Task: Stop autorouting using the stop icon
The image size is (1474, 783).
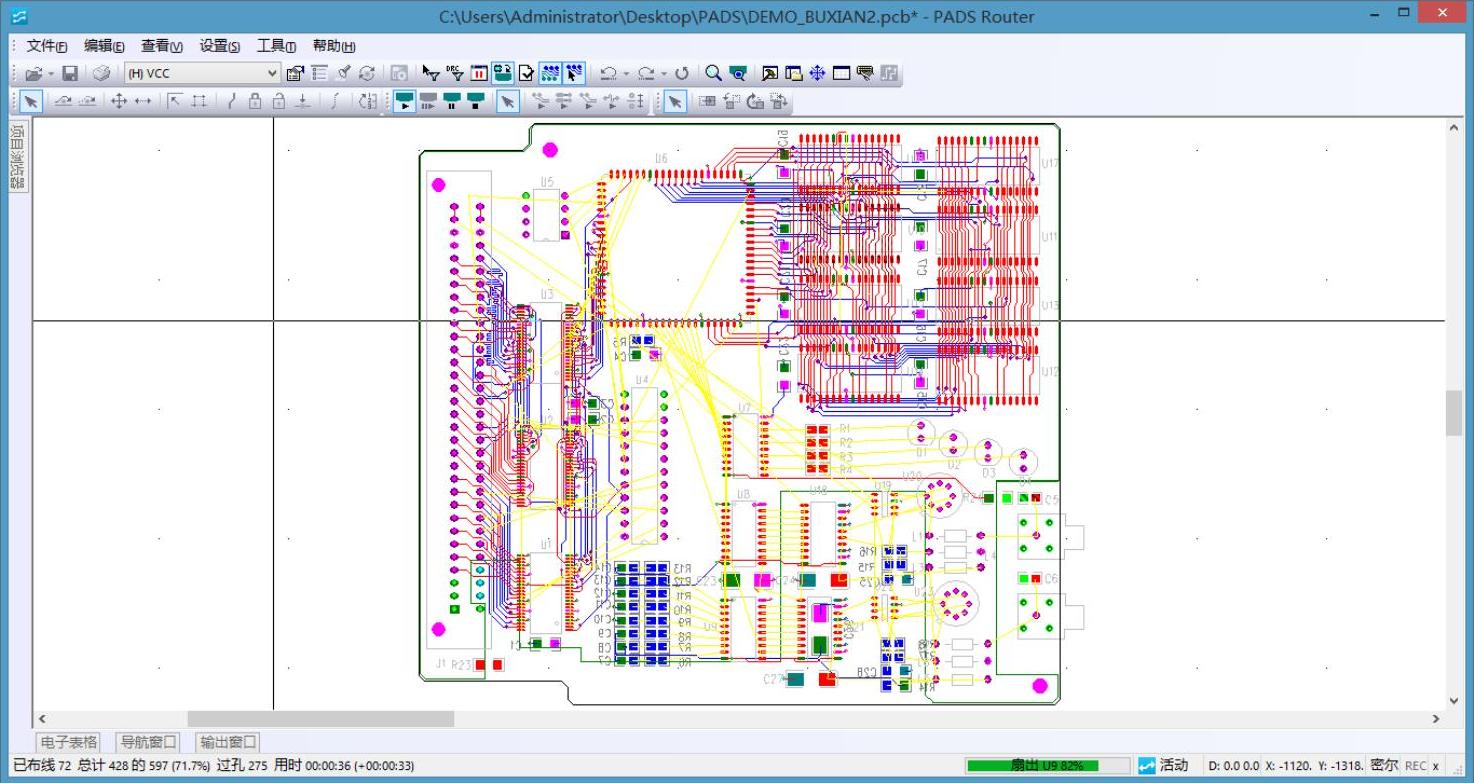Action: [476, 101]
